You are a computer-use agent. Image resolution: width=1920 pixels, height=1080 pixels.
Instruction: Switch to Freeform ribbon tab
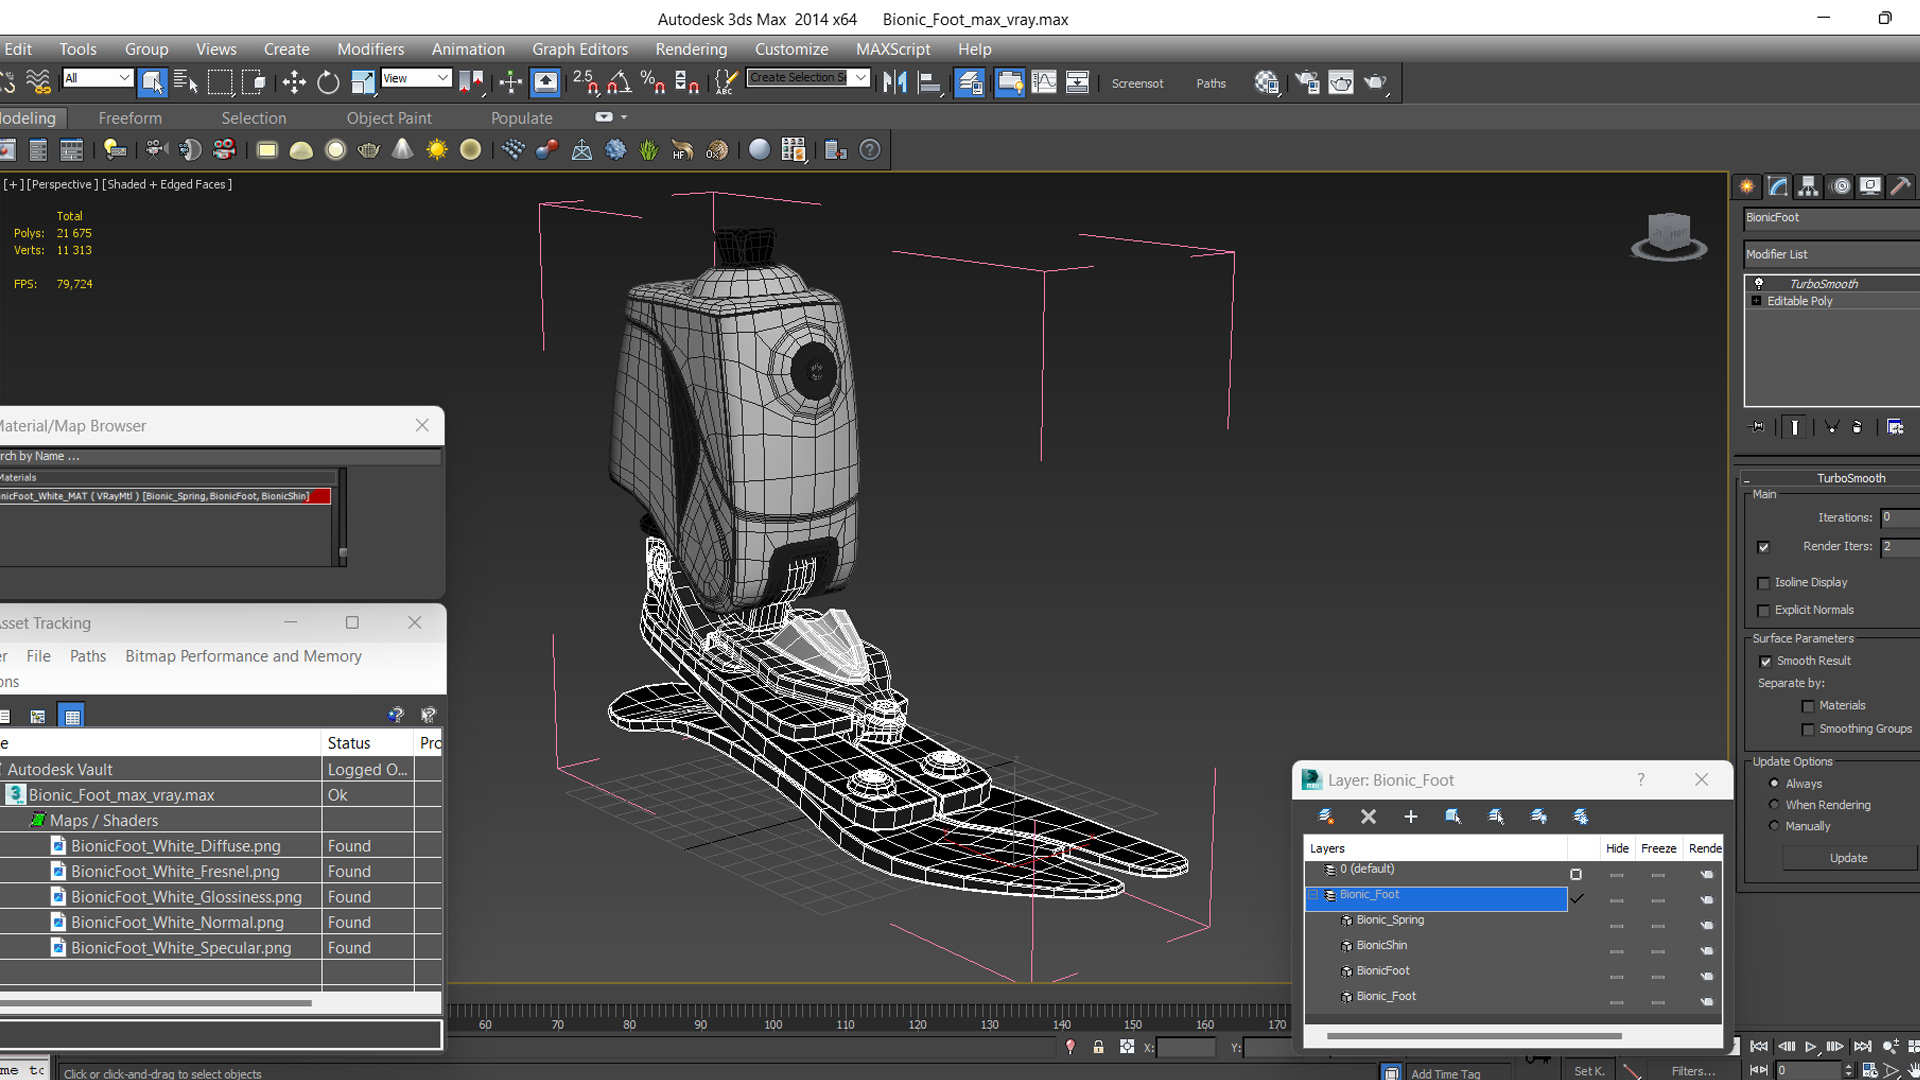(130, 118)
